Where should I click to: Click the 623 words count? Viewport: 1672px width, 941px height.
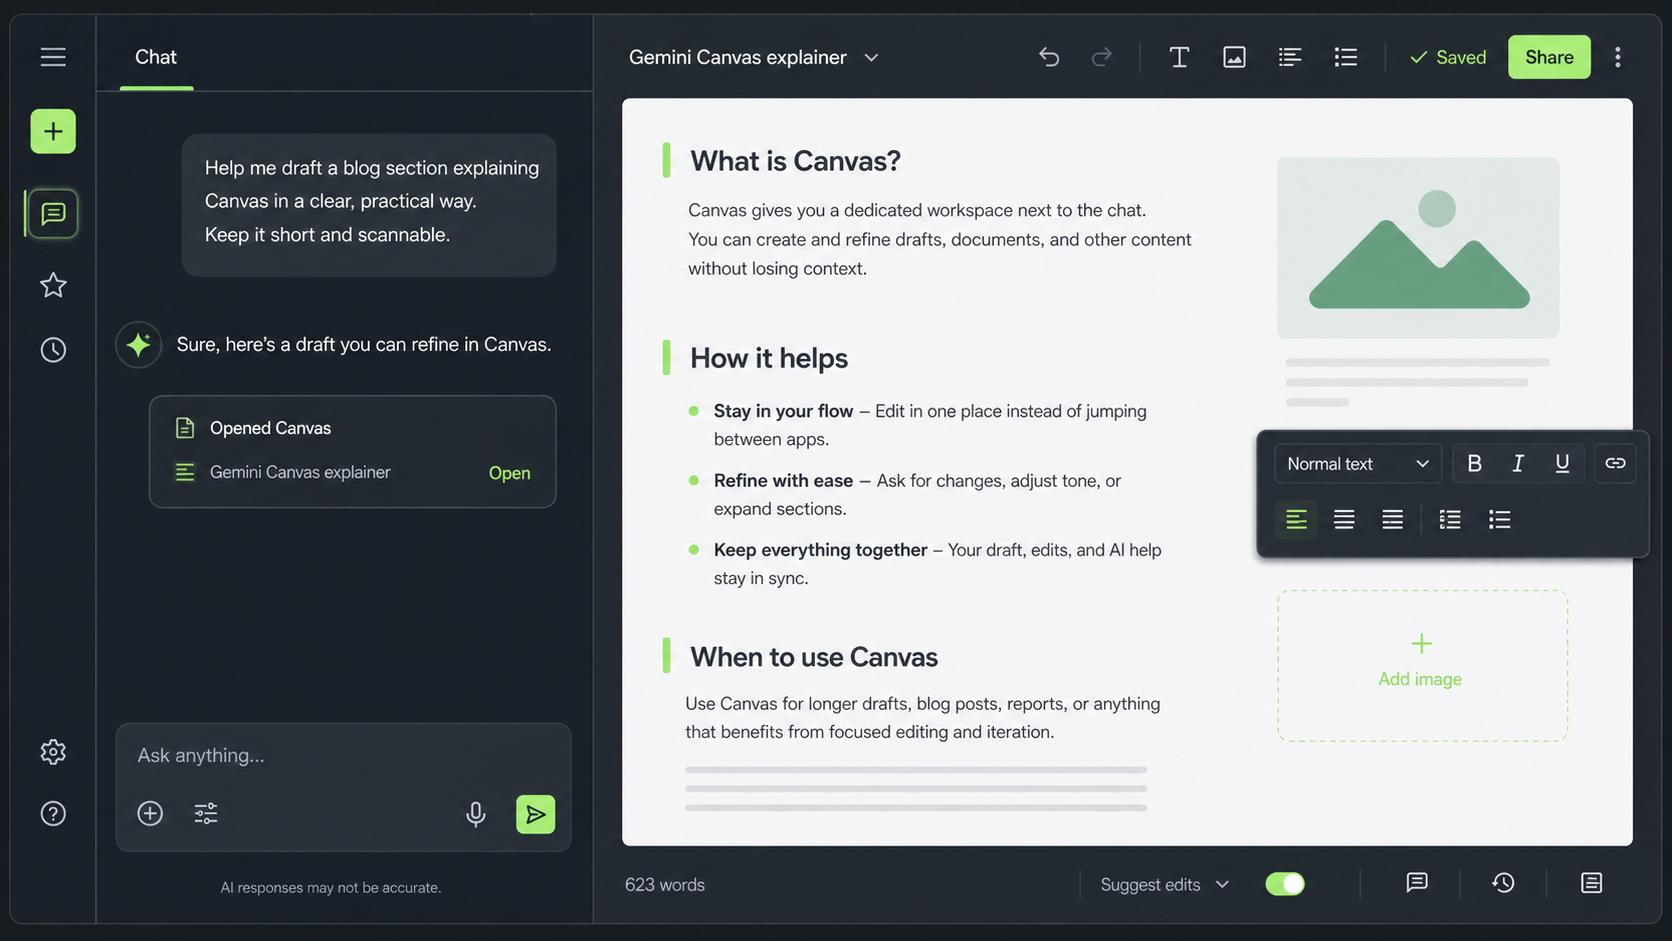[665, 885]
